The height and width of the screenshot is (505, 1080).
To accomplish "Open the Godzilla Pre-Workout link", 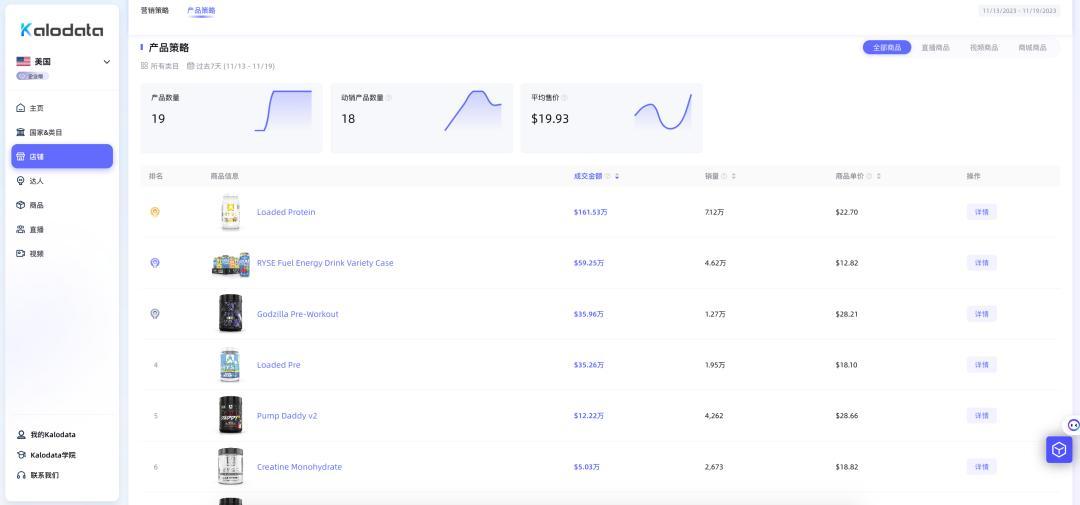I will (298, 314).
